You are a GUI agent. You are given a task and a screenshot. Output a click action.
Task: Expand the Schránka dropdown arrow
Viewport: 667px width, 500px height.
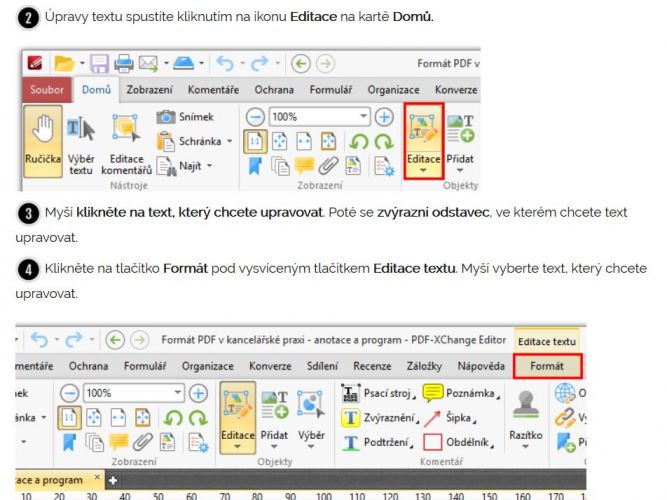(x=229, y=141)
